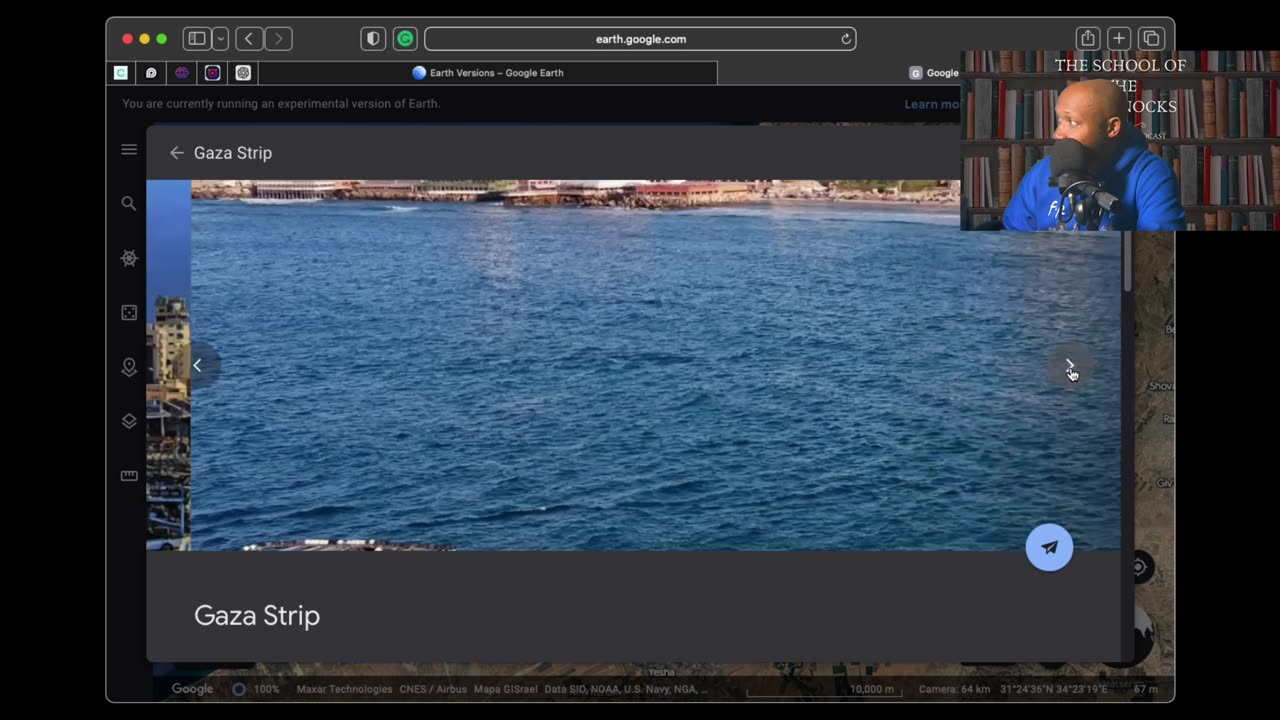
Task: Open first pinned tab with C icon
Action: 121,73
